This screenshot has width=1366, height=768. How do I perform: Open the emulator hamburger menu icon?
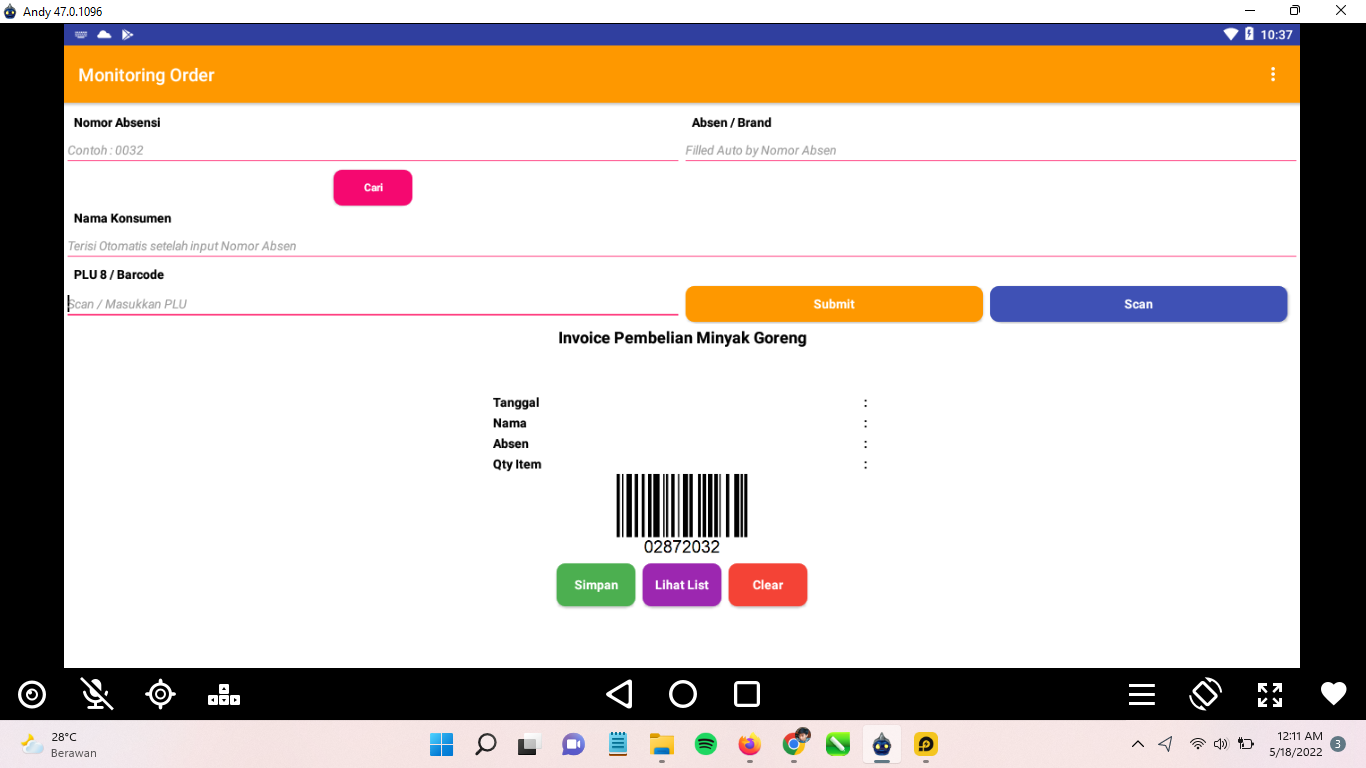pos(1142,694)
